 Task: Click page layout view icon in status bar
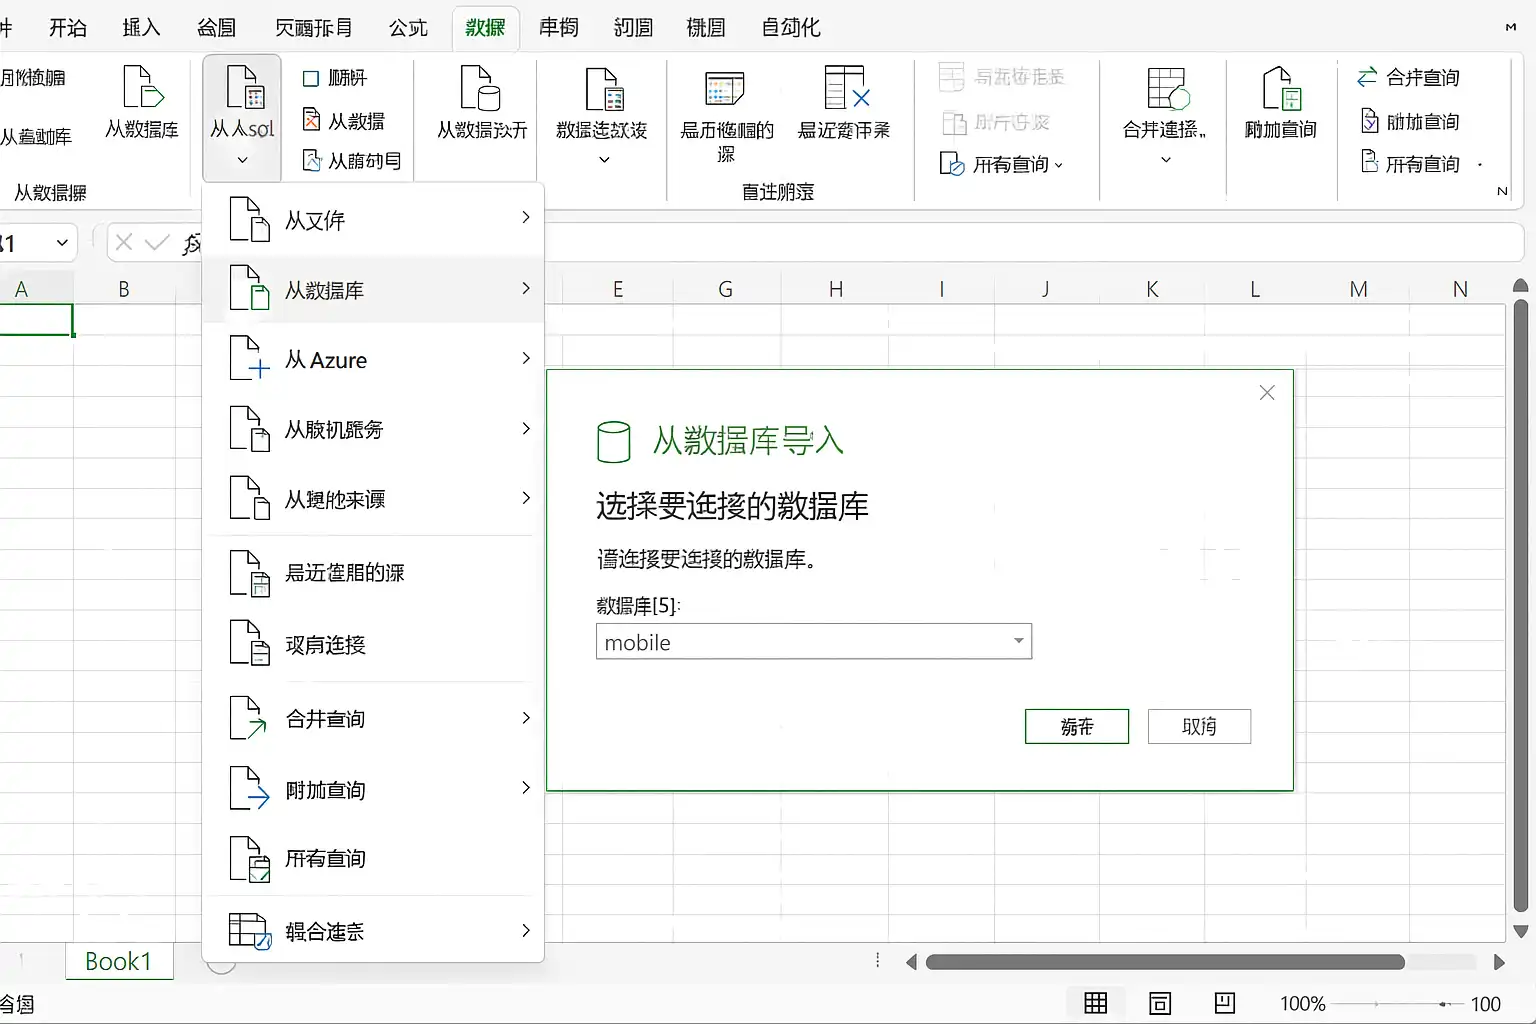pyautogui.click(x=1160, y=1003)
